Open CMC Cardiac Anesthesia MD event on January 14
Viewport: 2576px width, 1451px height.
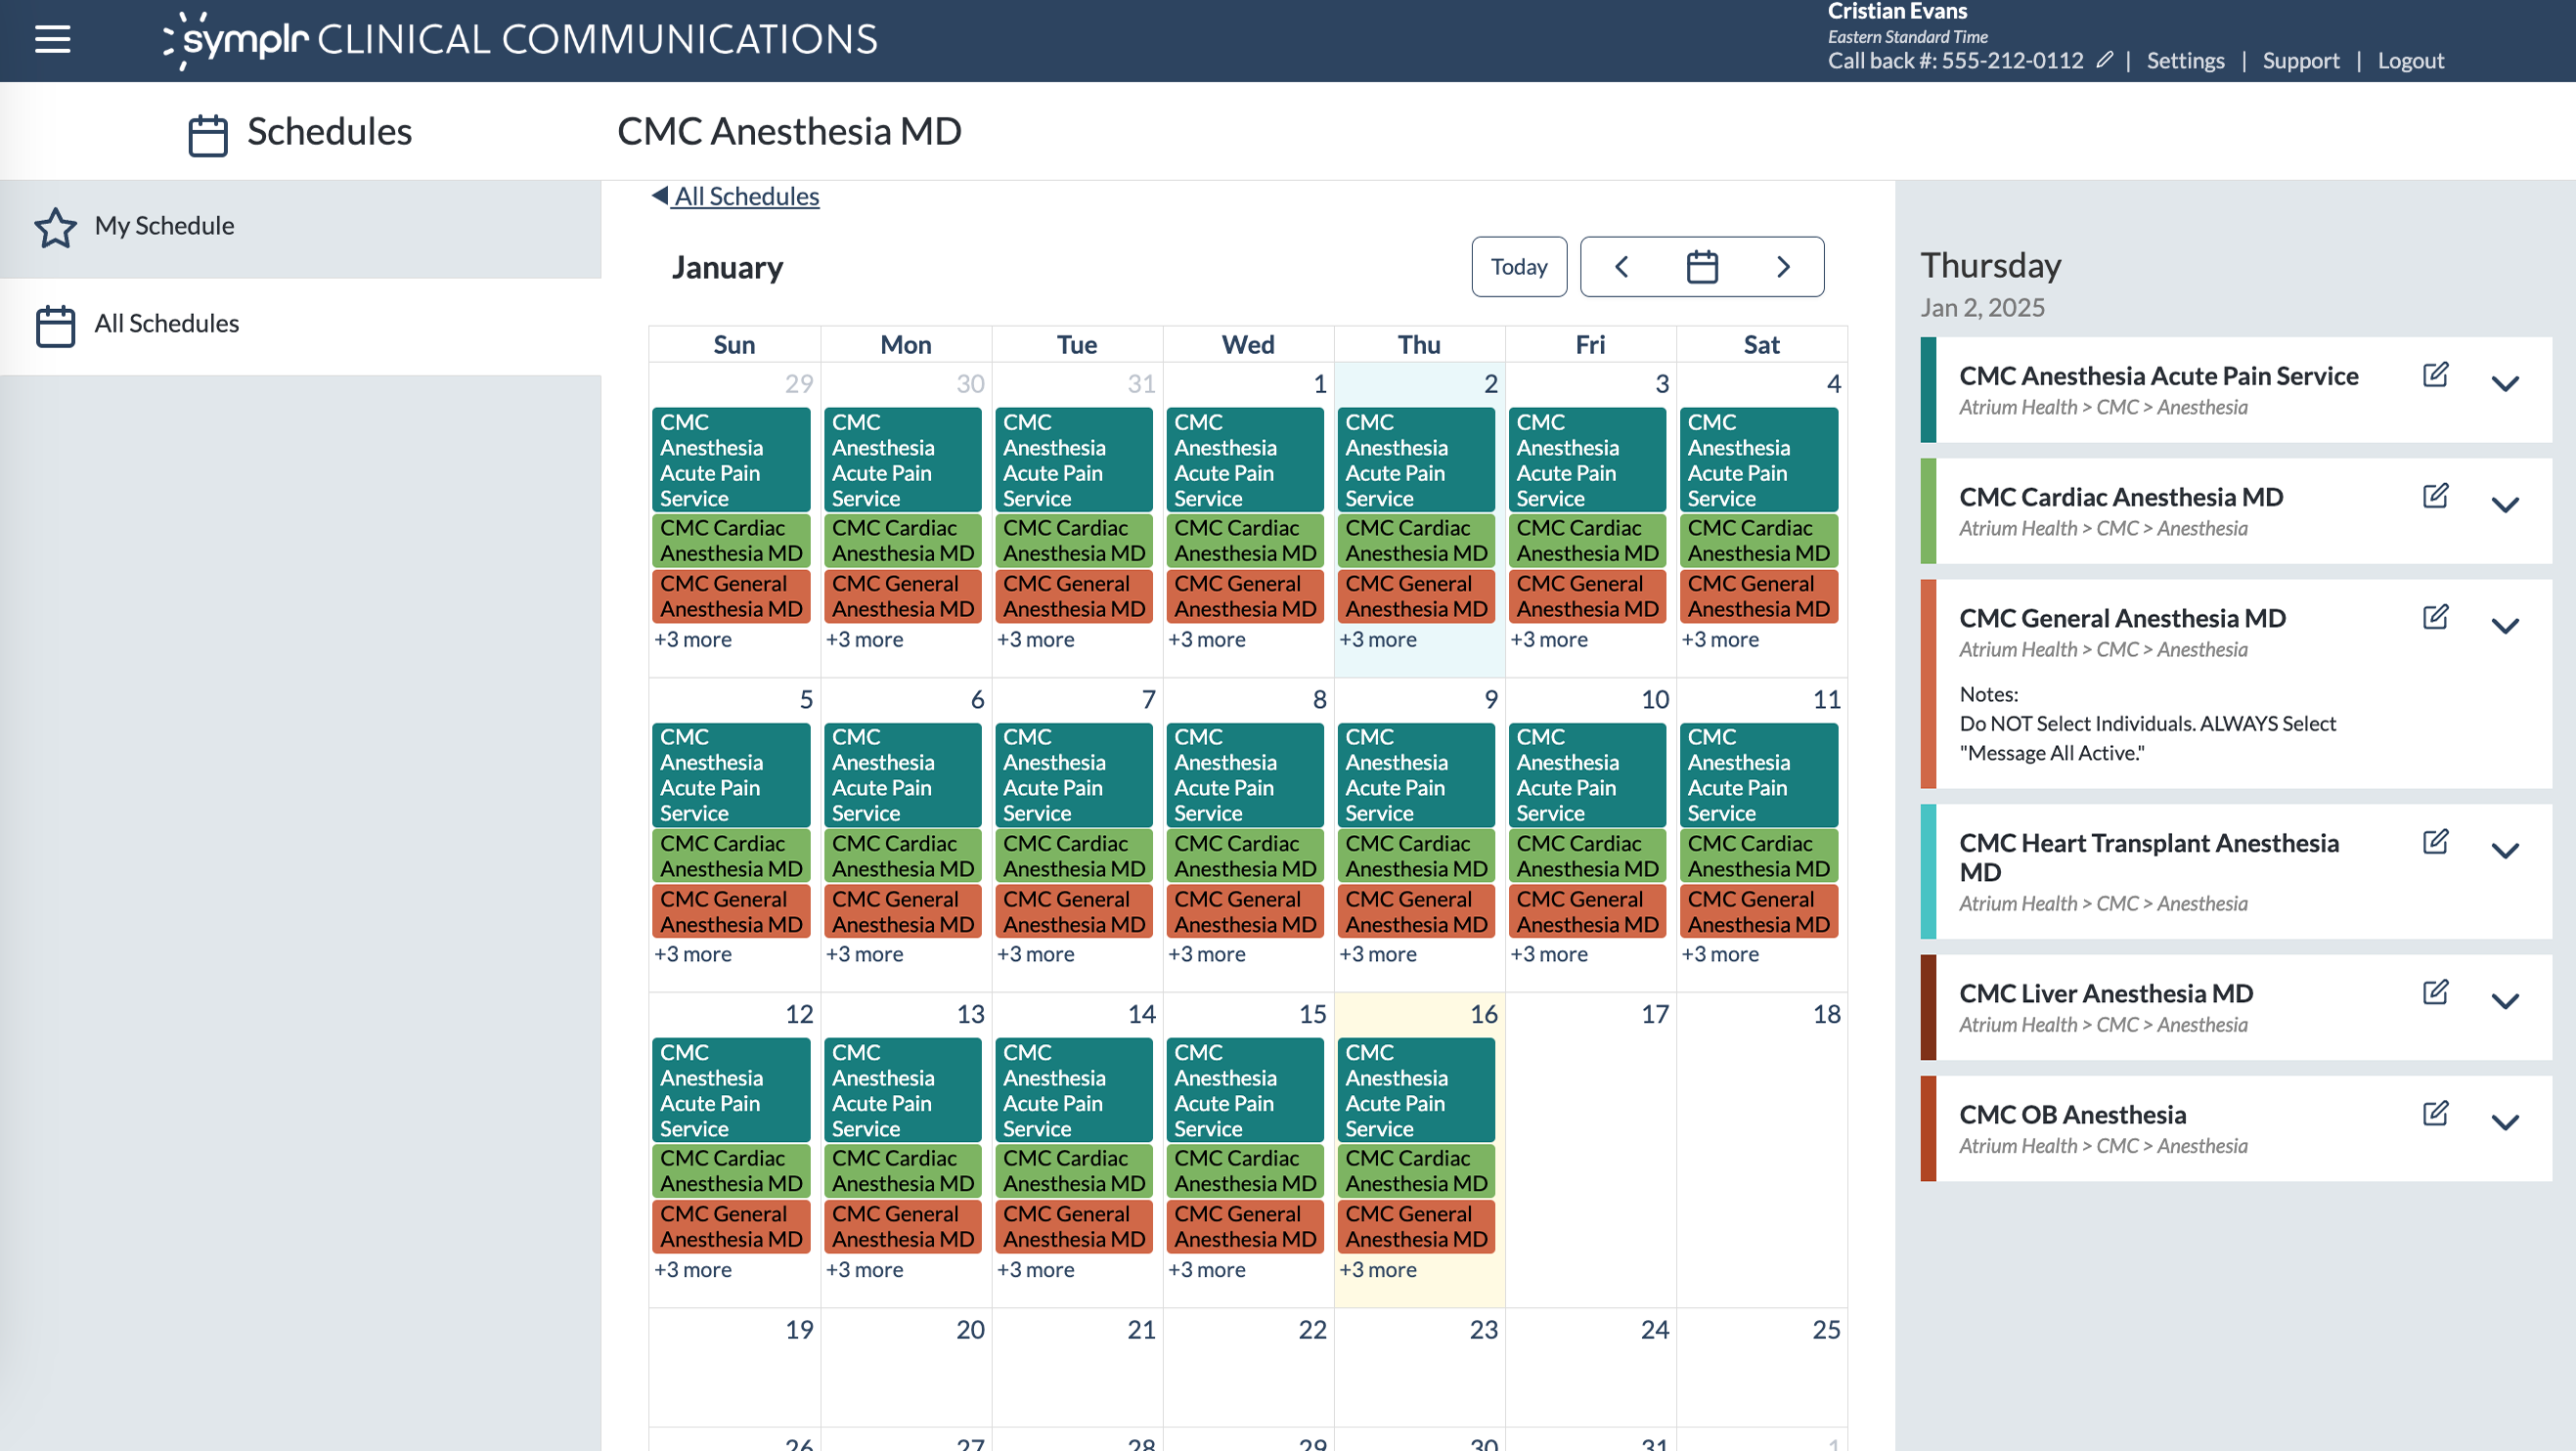pyautogui.click(x=1074, y=1171)
